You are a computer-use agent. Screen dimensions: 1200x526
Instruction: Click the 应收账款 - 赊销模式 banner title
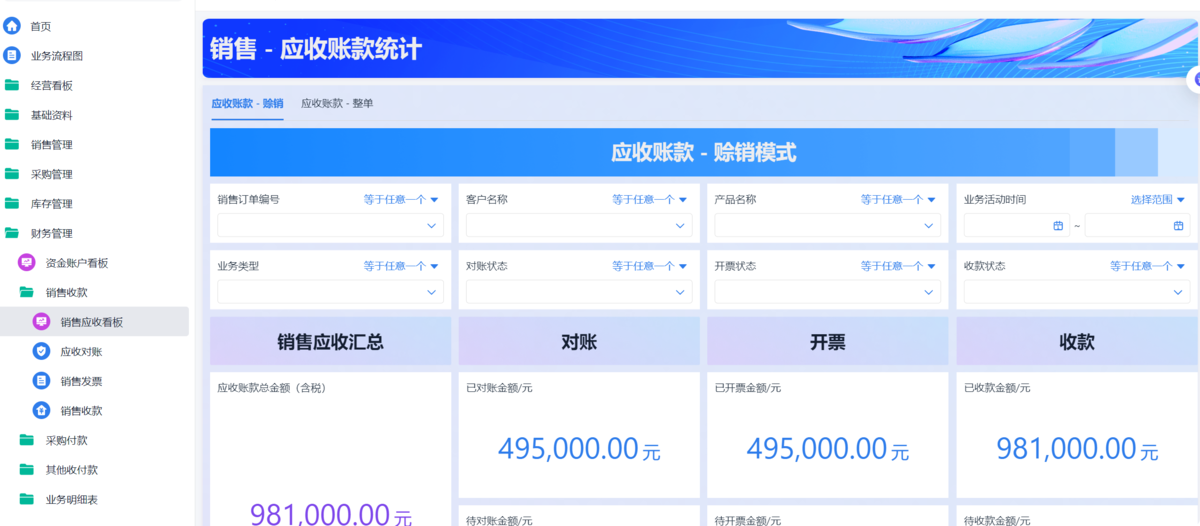coord(704,153)
